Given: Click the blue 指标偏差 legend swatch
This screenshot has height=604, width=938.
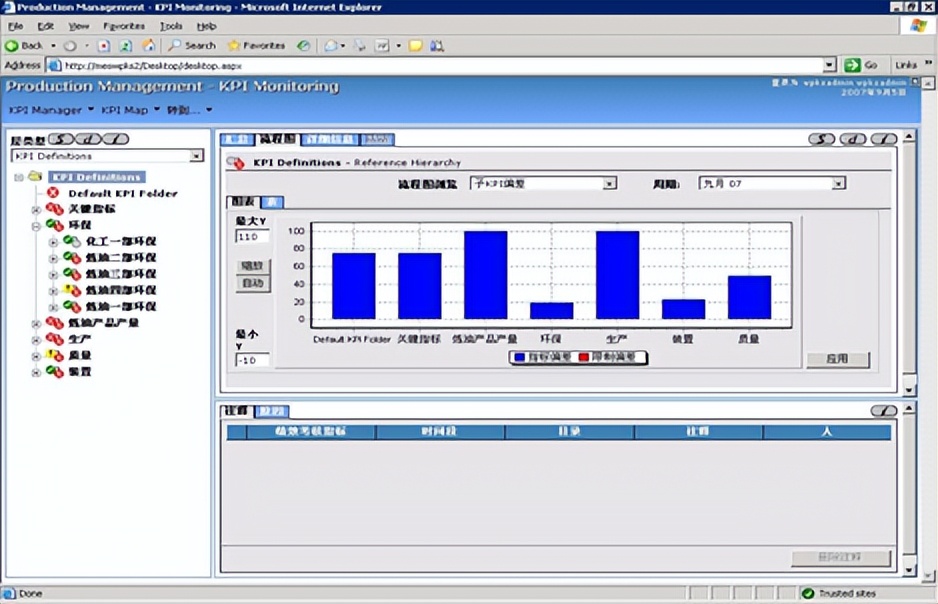Looking at the screenshot, I should [x=519, y=357].
